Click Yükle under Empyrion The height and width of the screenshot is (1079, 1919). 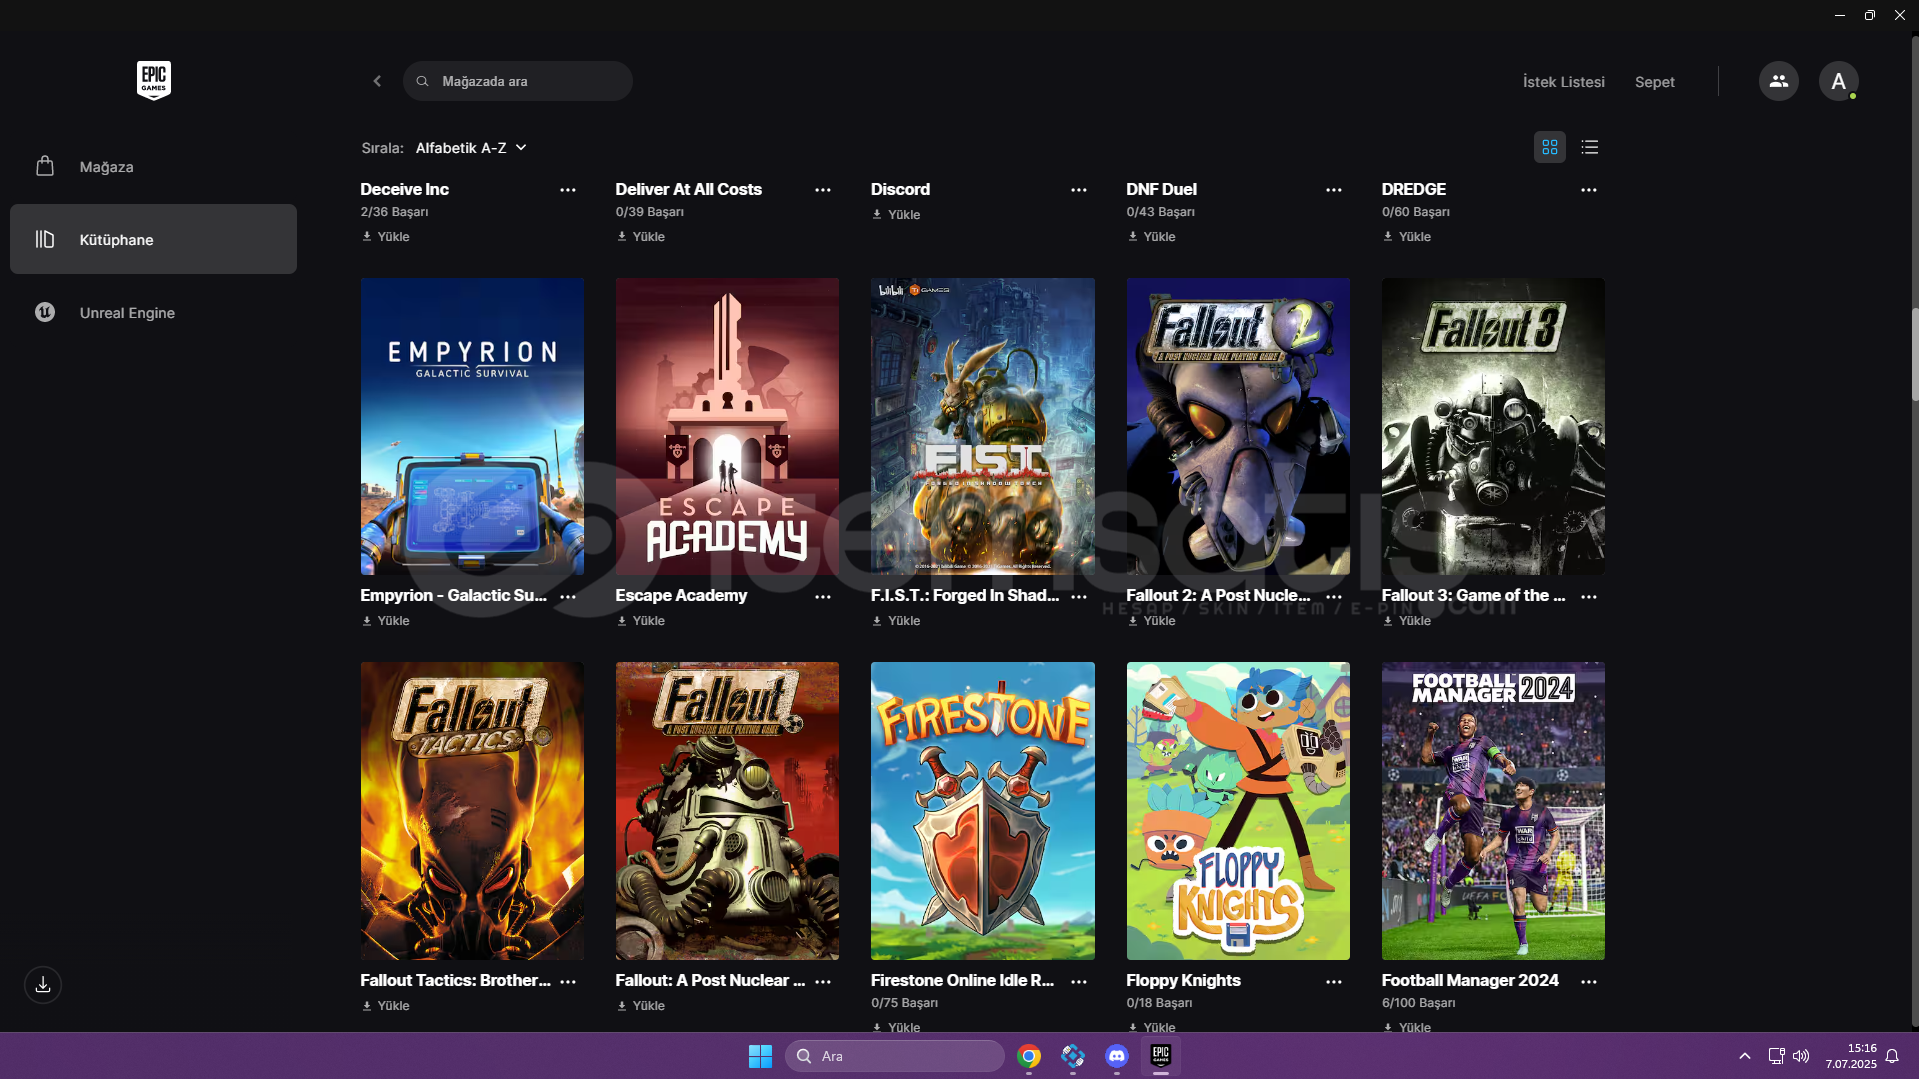click(x=386, y=621)
